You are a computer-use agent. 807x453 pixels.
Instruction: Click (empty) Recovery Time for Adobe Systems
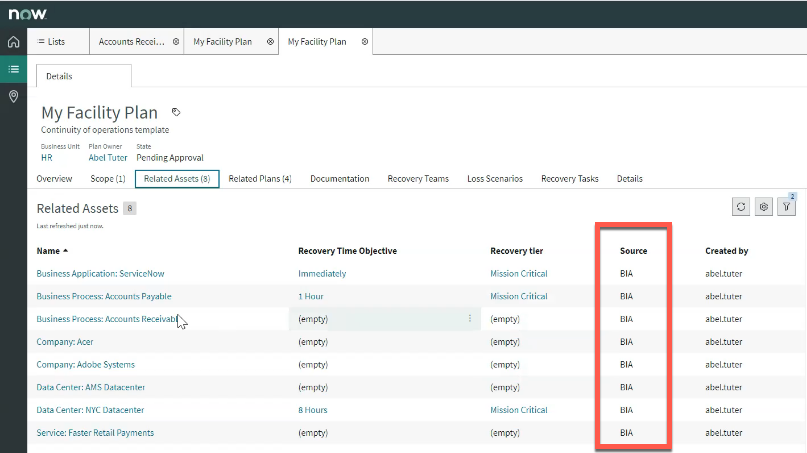[313, 364]
